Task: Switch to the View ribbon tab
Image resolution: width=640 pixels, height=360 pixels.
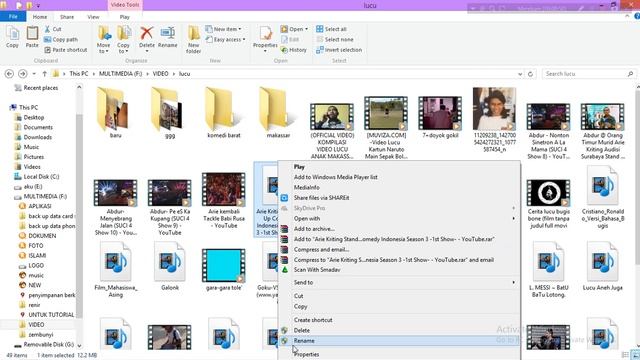Action: (x=93, y=17)
